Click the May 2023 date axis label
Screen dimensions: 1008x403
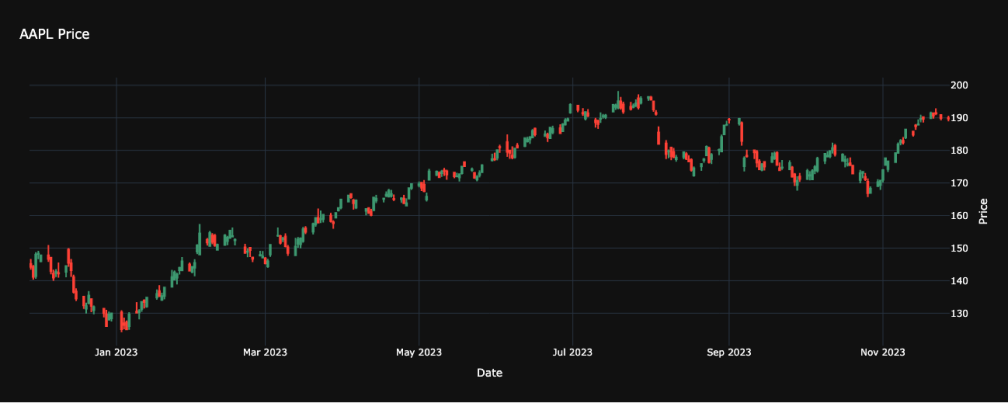pos(419,352)
